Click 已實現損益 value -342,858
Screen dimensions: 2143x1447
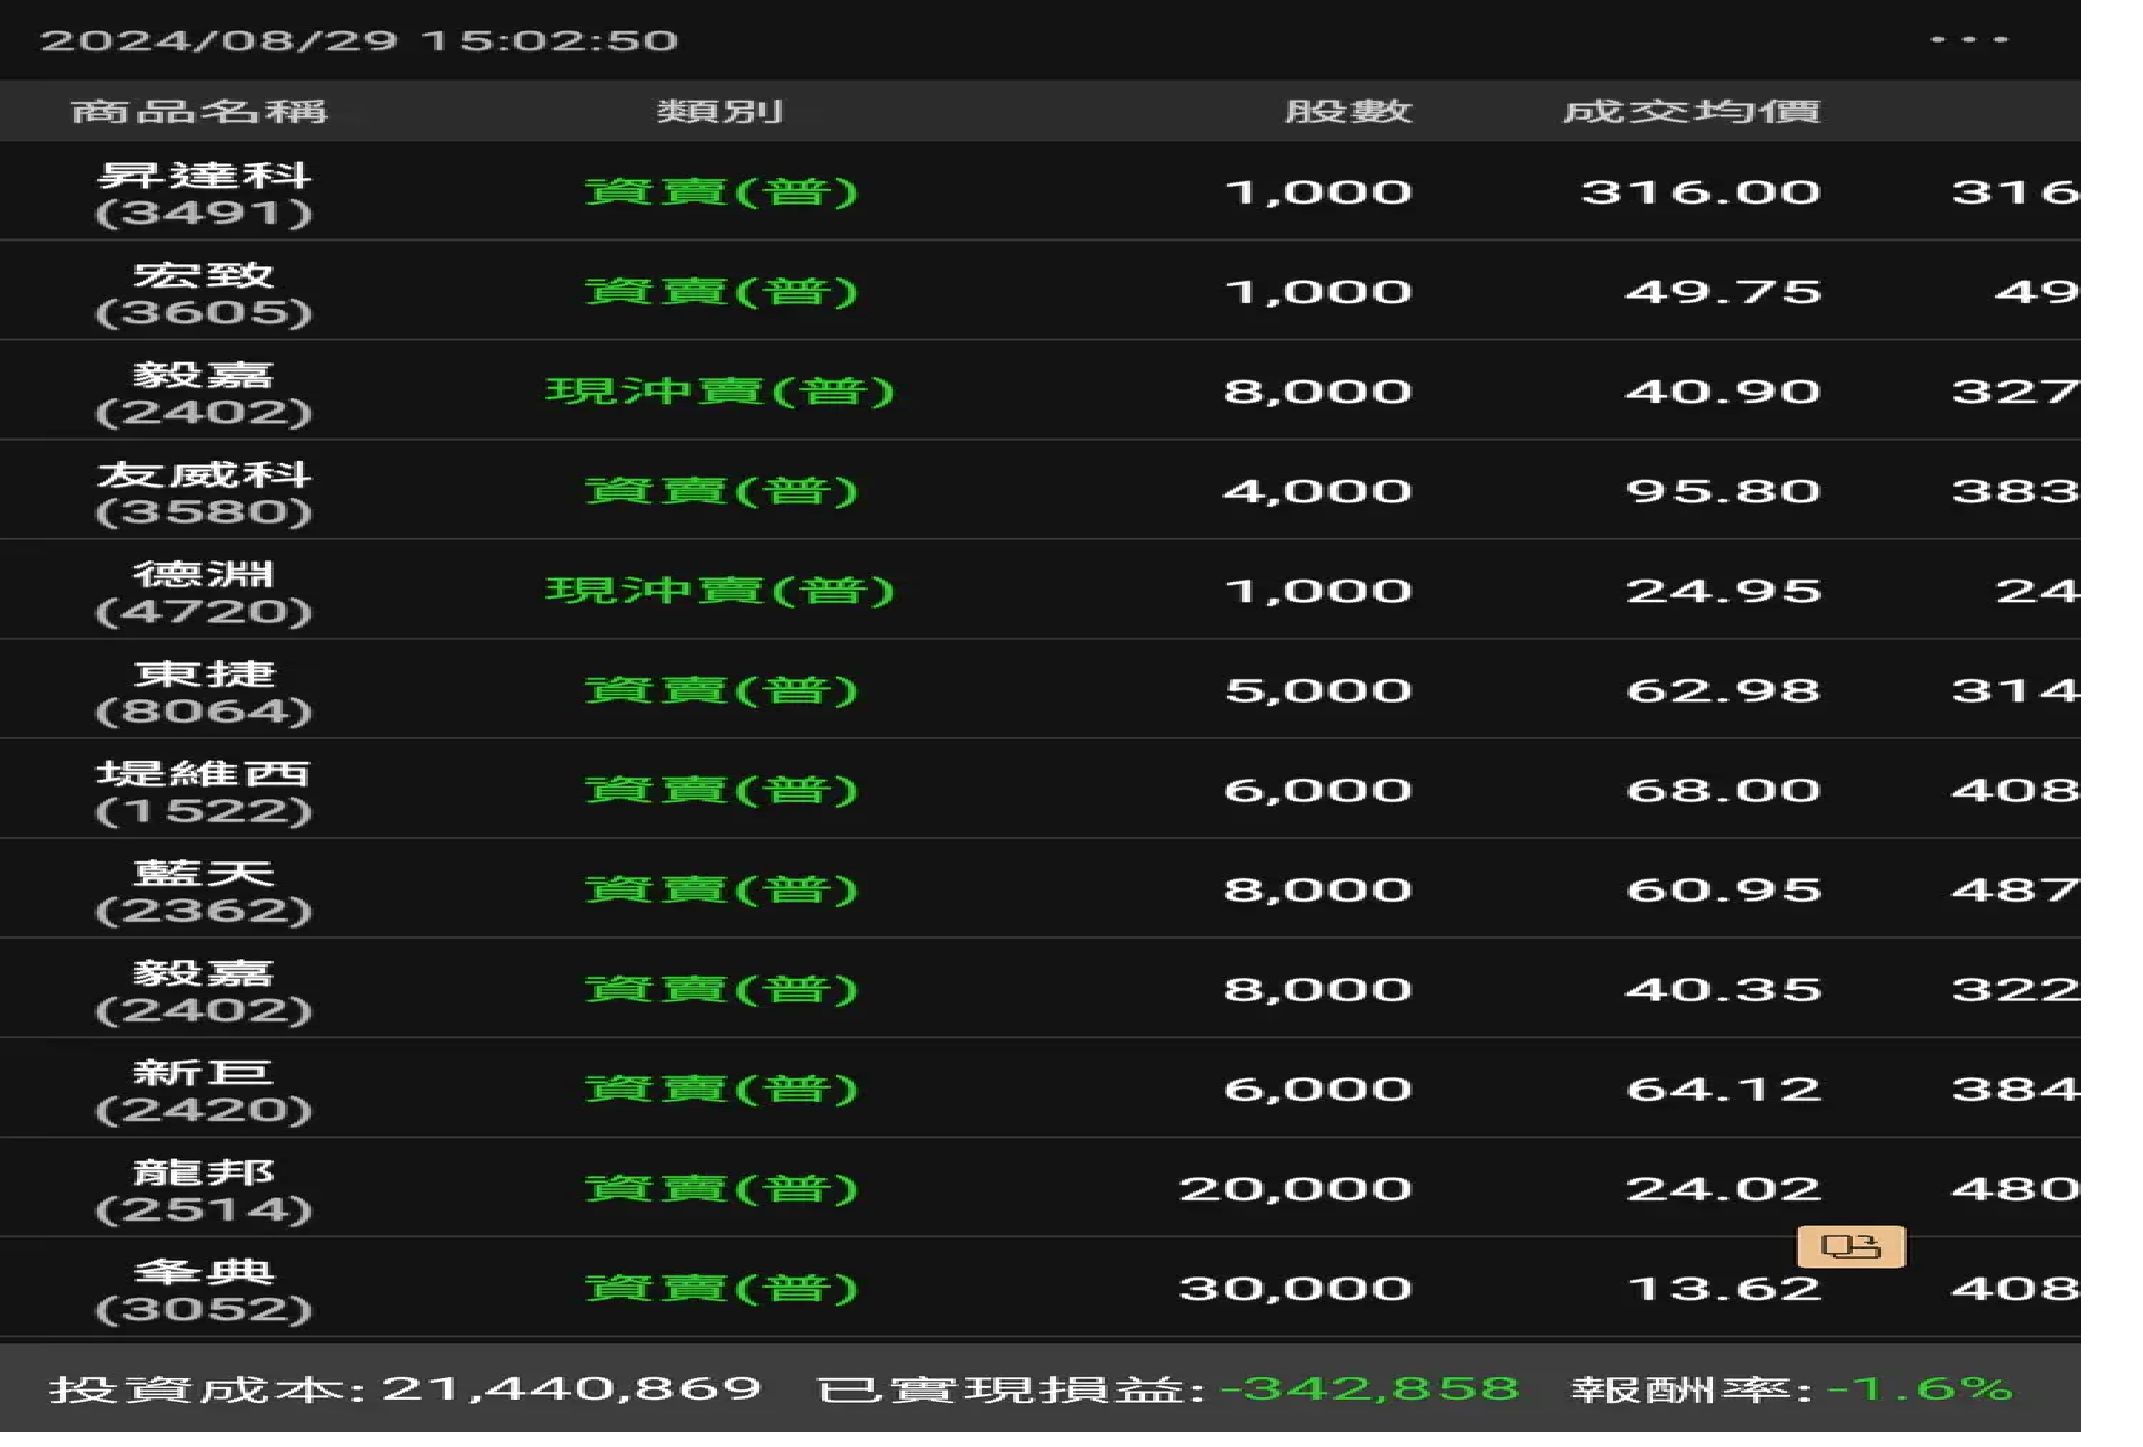(1369, 1389)
